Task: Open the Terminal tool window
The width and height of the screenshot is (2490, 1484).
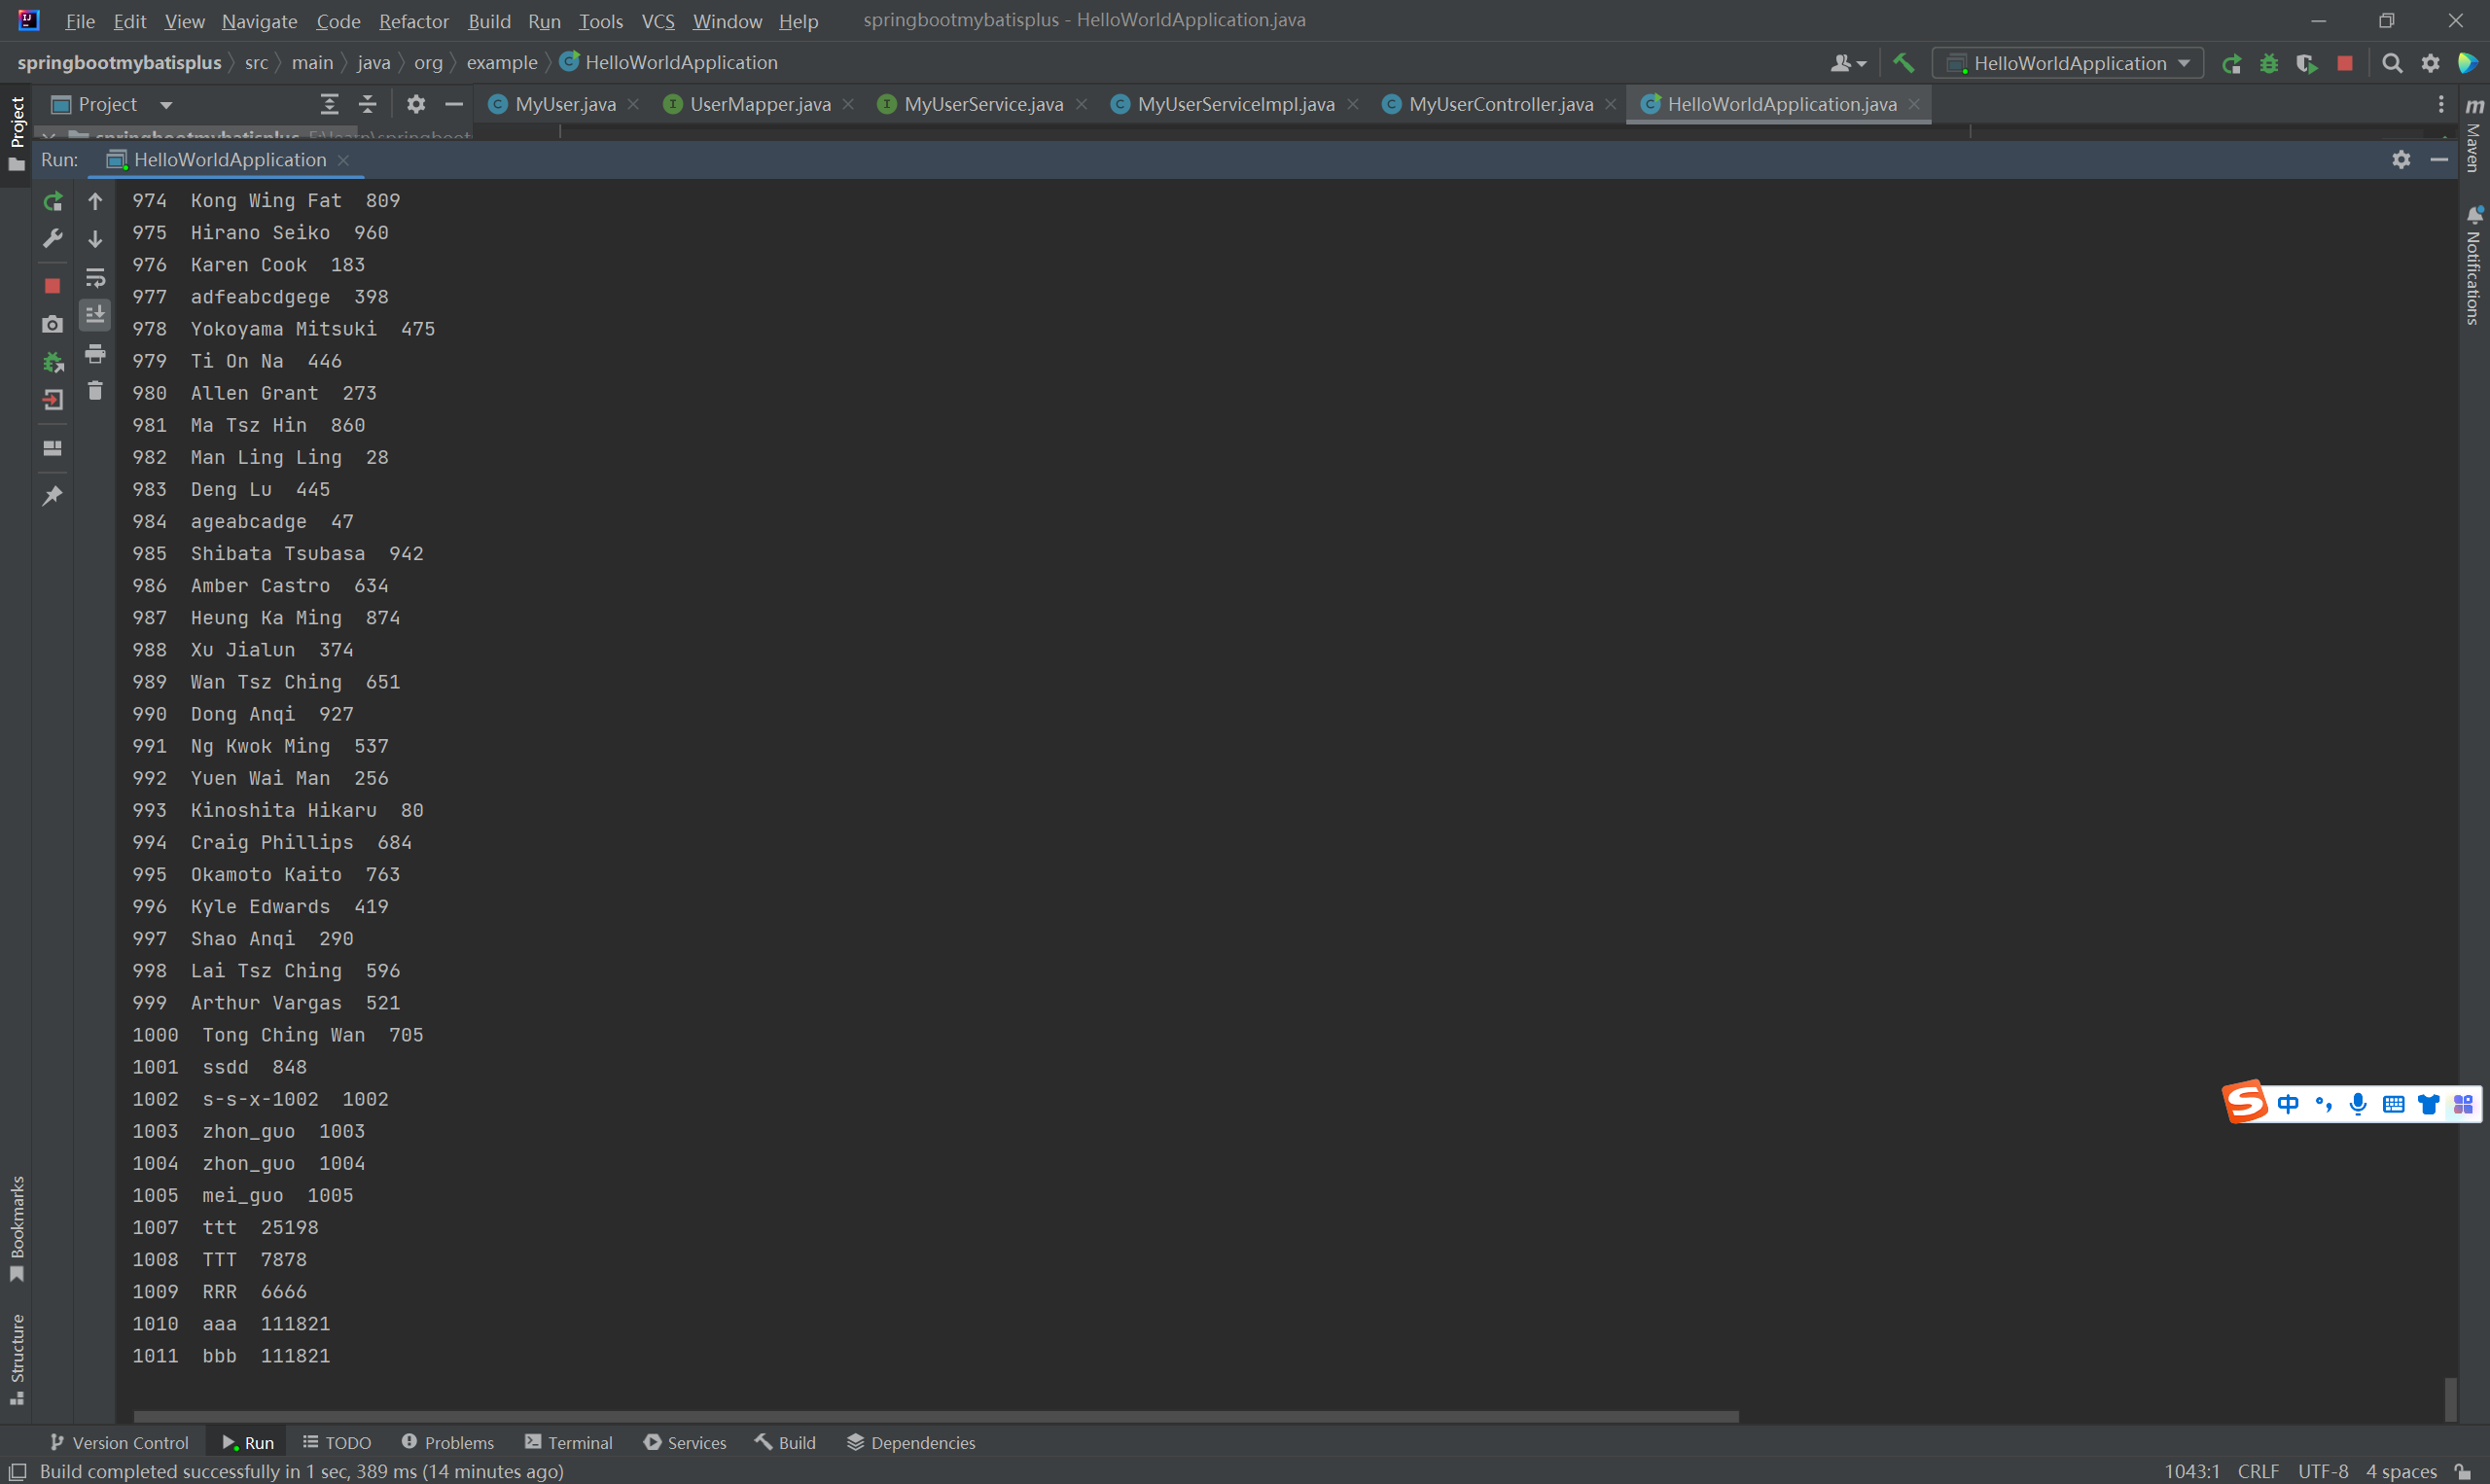Action: click(568, 1442)
